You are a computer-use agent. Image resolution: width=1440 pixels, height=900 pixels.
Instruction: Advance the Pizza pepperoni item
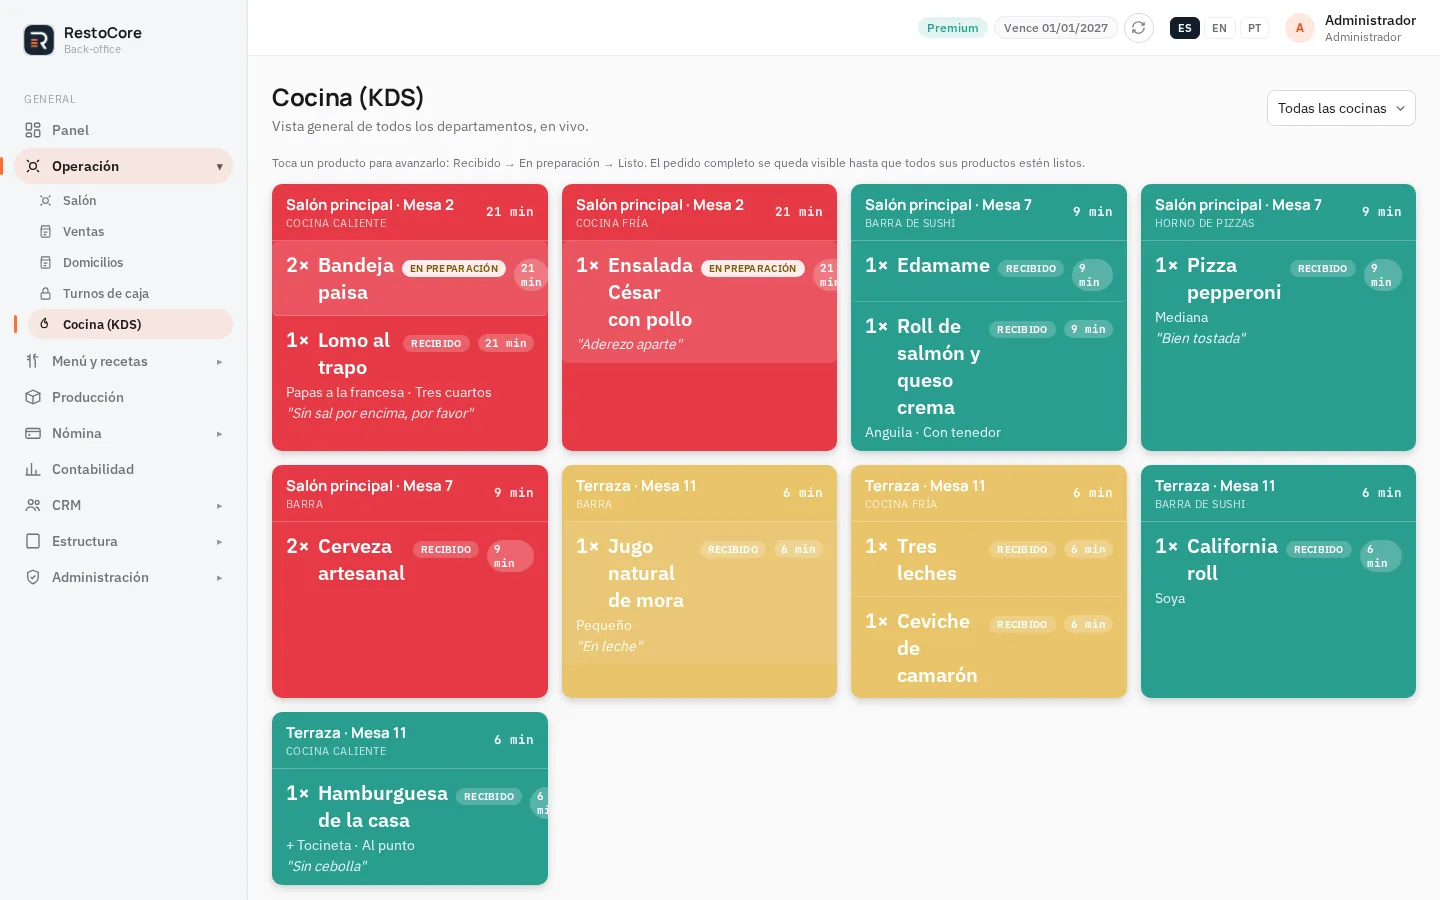tap(1278, 299)
